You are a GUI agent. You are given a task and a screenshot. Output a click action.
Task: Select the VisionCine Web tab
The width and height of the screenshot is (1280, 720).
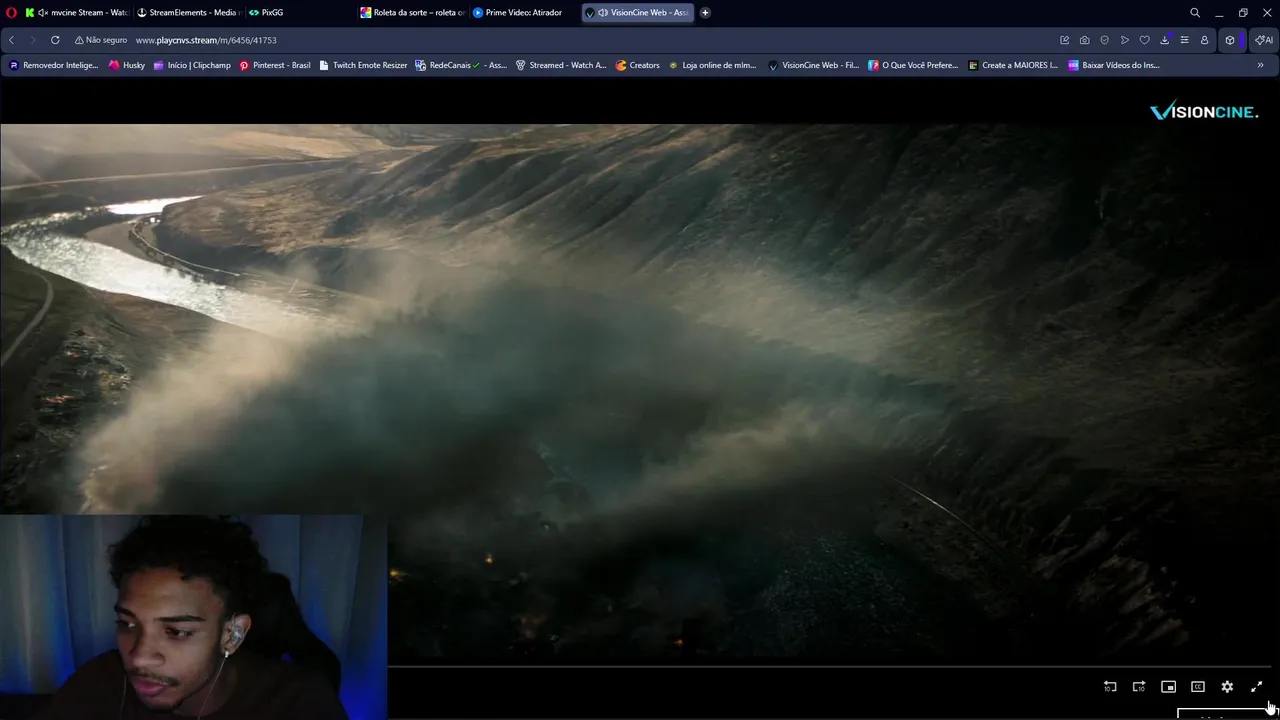click(x=638, y=12)
